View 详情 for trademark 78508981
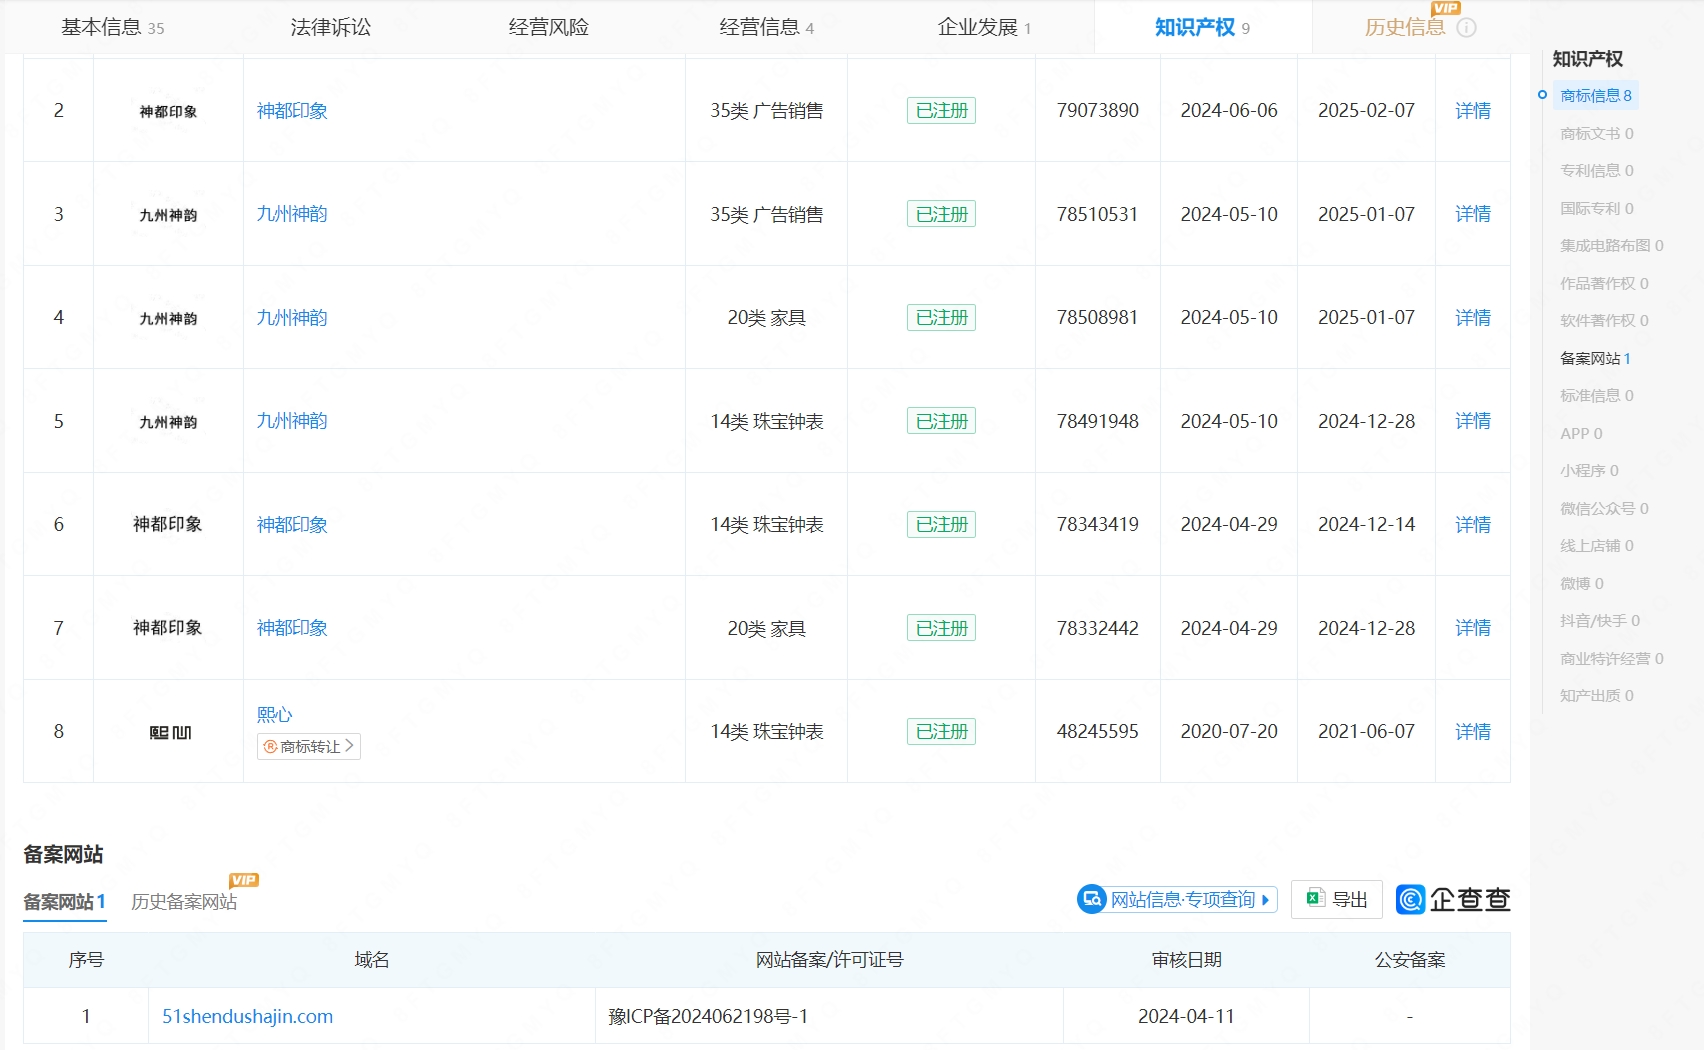Image resolution: width=1704 pixels, height=1050 pixels. (1473, 318)
